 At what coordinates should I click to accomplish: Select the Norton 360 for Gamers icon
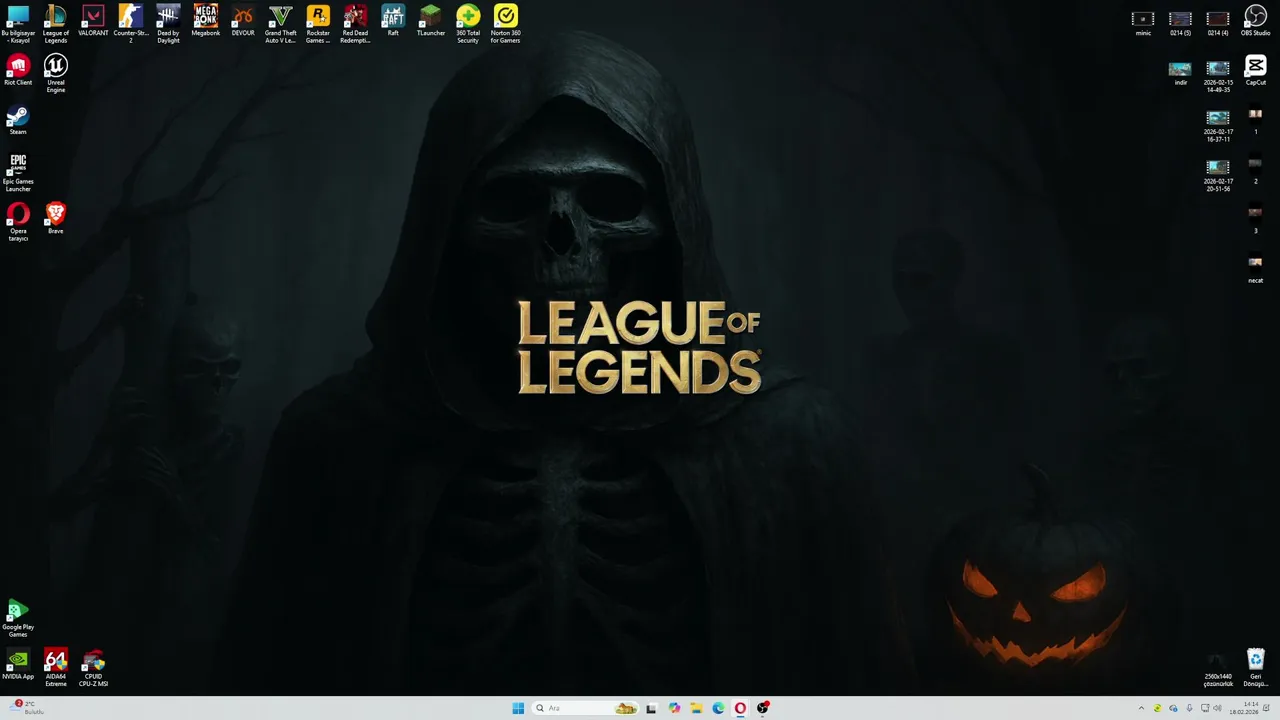[x=505, y=24]
